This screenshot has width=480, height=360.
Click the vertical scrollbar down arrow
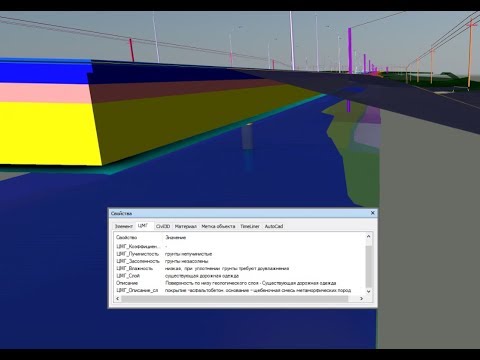pos(368,291)
